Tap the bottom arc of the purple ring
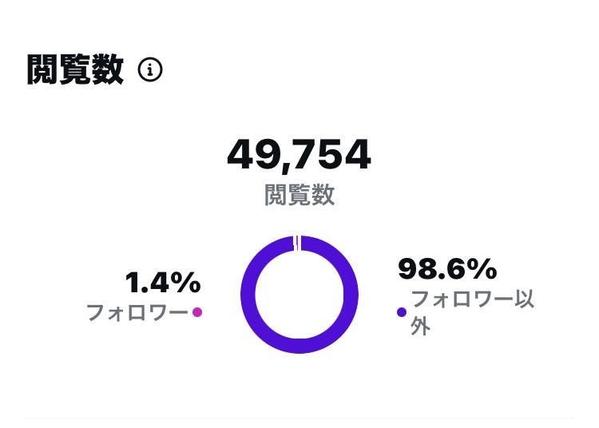599x428 pixels. tap(300, 346)
